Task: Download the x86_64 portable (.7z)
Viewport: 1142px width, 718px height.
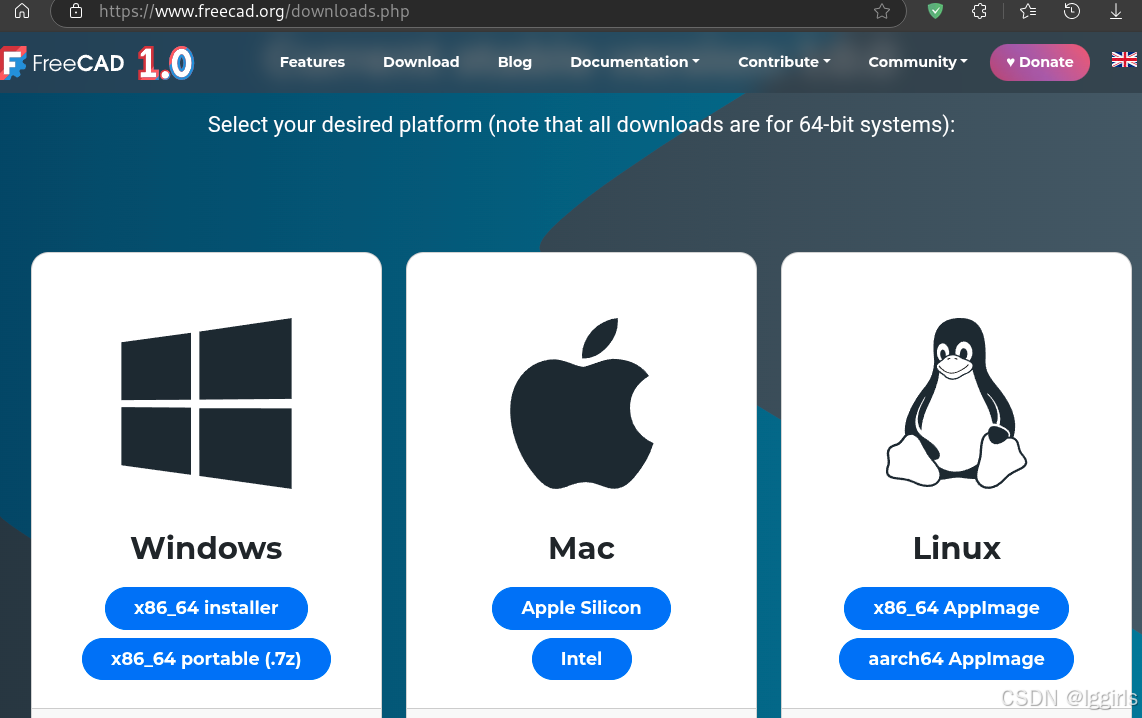Action: [x=206, y=659]
